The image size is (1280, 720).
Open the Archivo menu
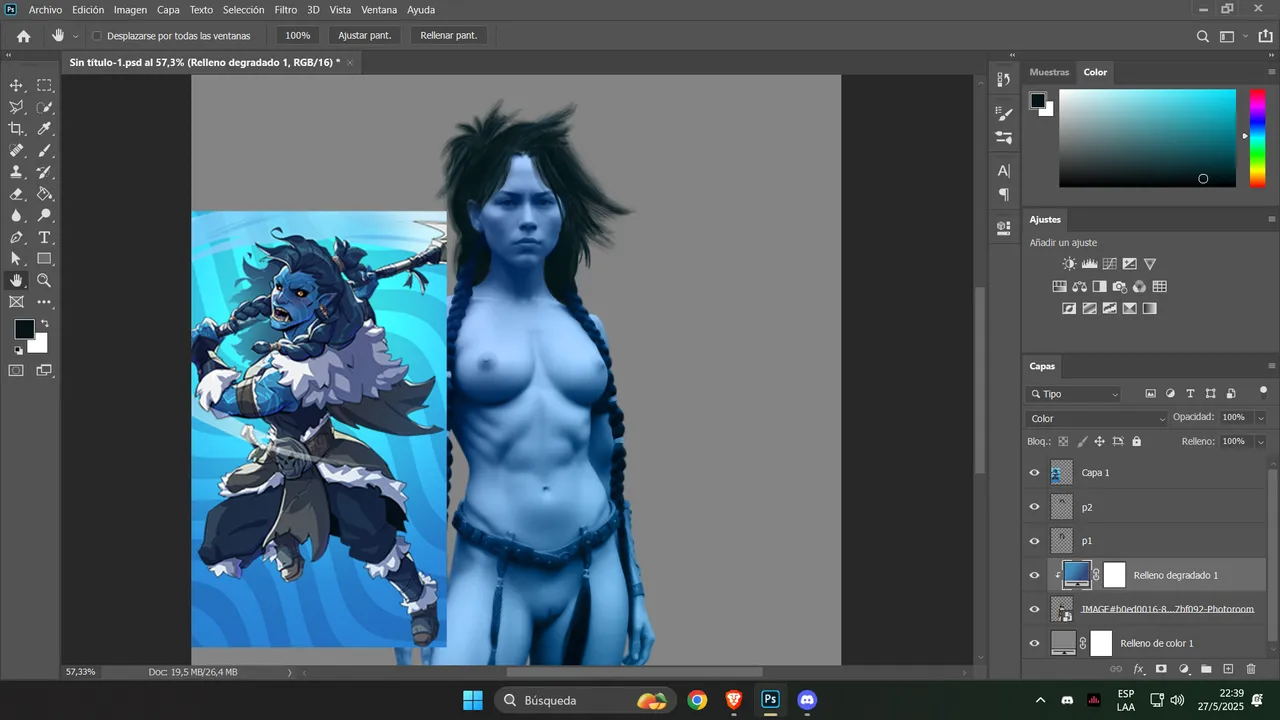[x=45, y=10]
